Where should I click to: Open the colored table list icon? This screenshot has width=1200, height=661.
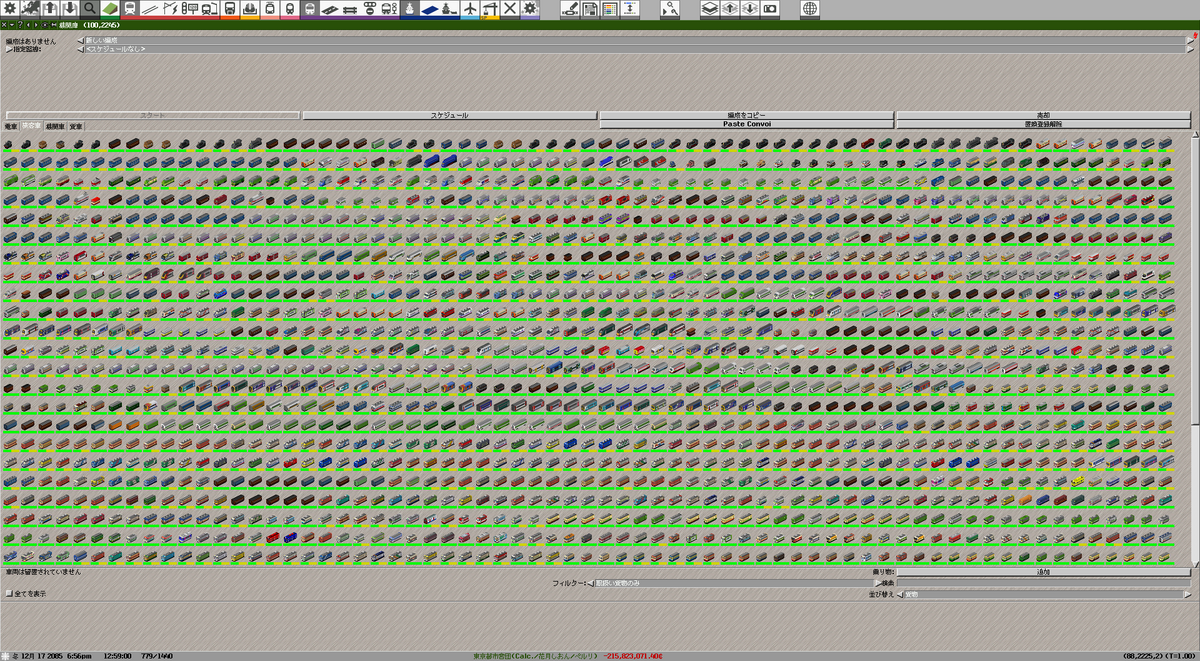pyautogui.click(x=610, y=10)
